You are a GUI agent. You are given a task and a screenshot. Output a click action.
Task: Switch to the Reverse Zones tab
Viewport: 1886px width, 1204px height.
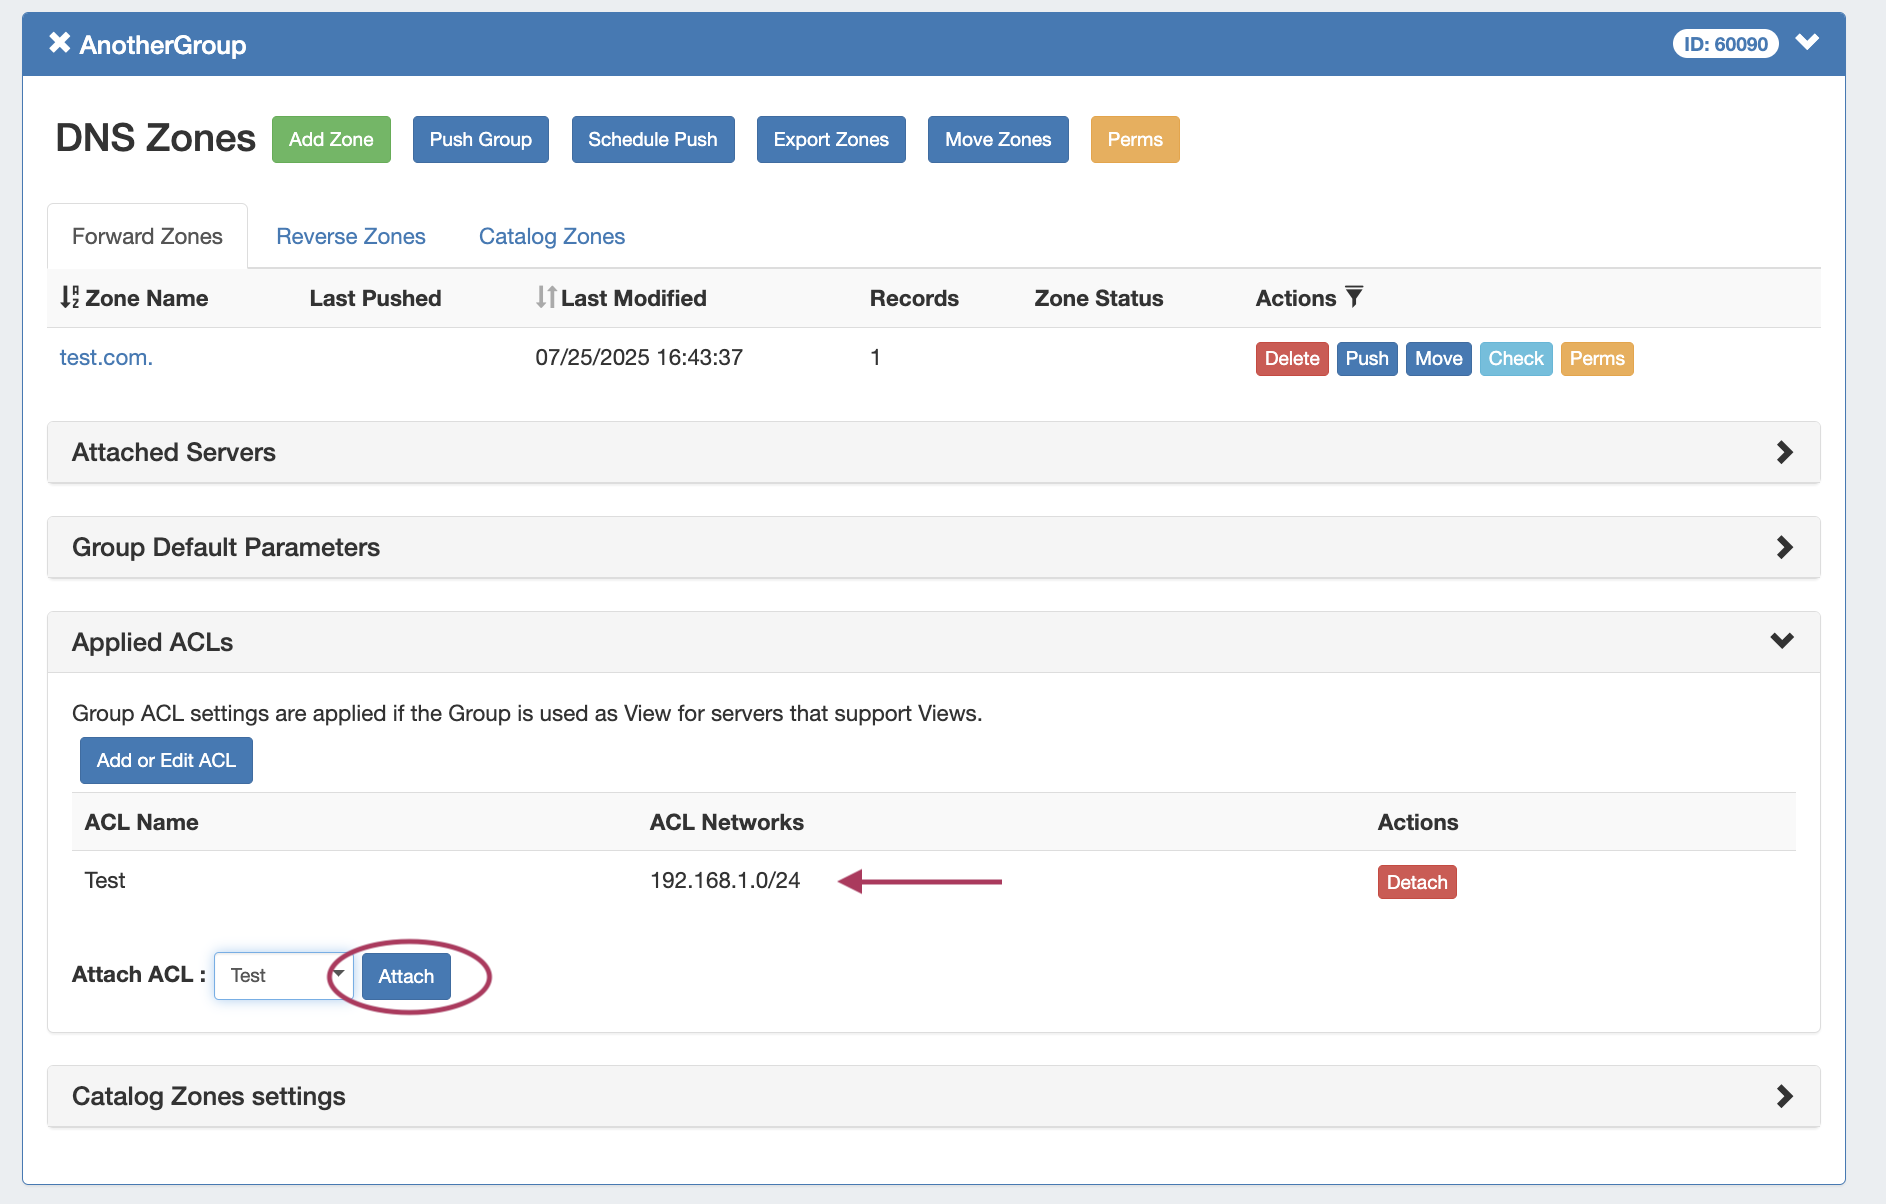[x=350, y=236]
